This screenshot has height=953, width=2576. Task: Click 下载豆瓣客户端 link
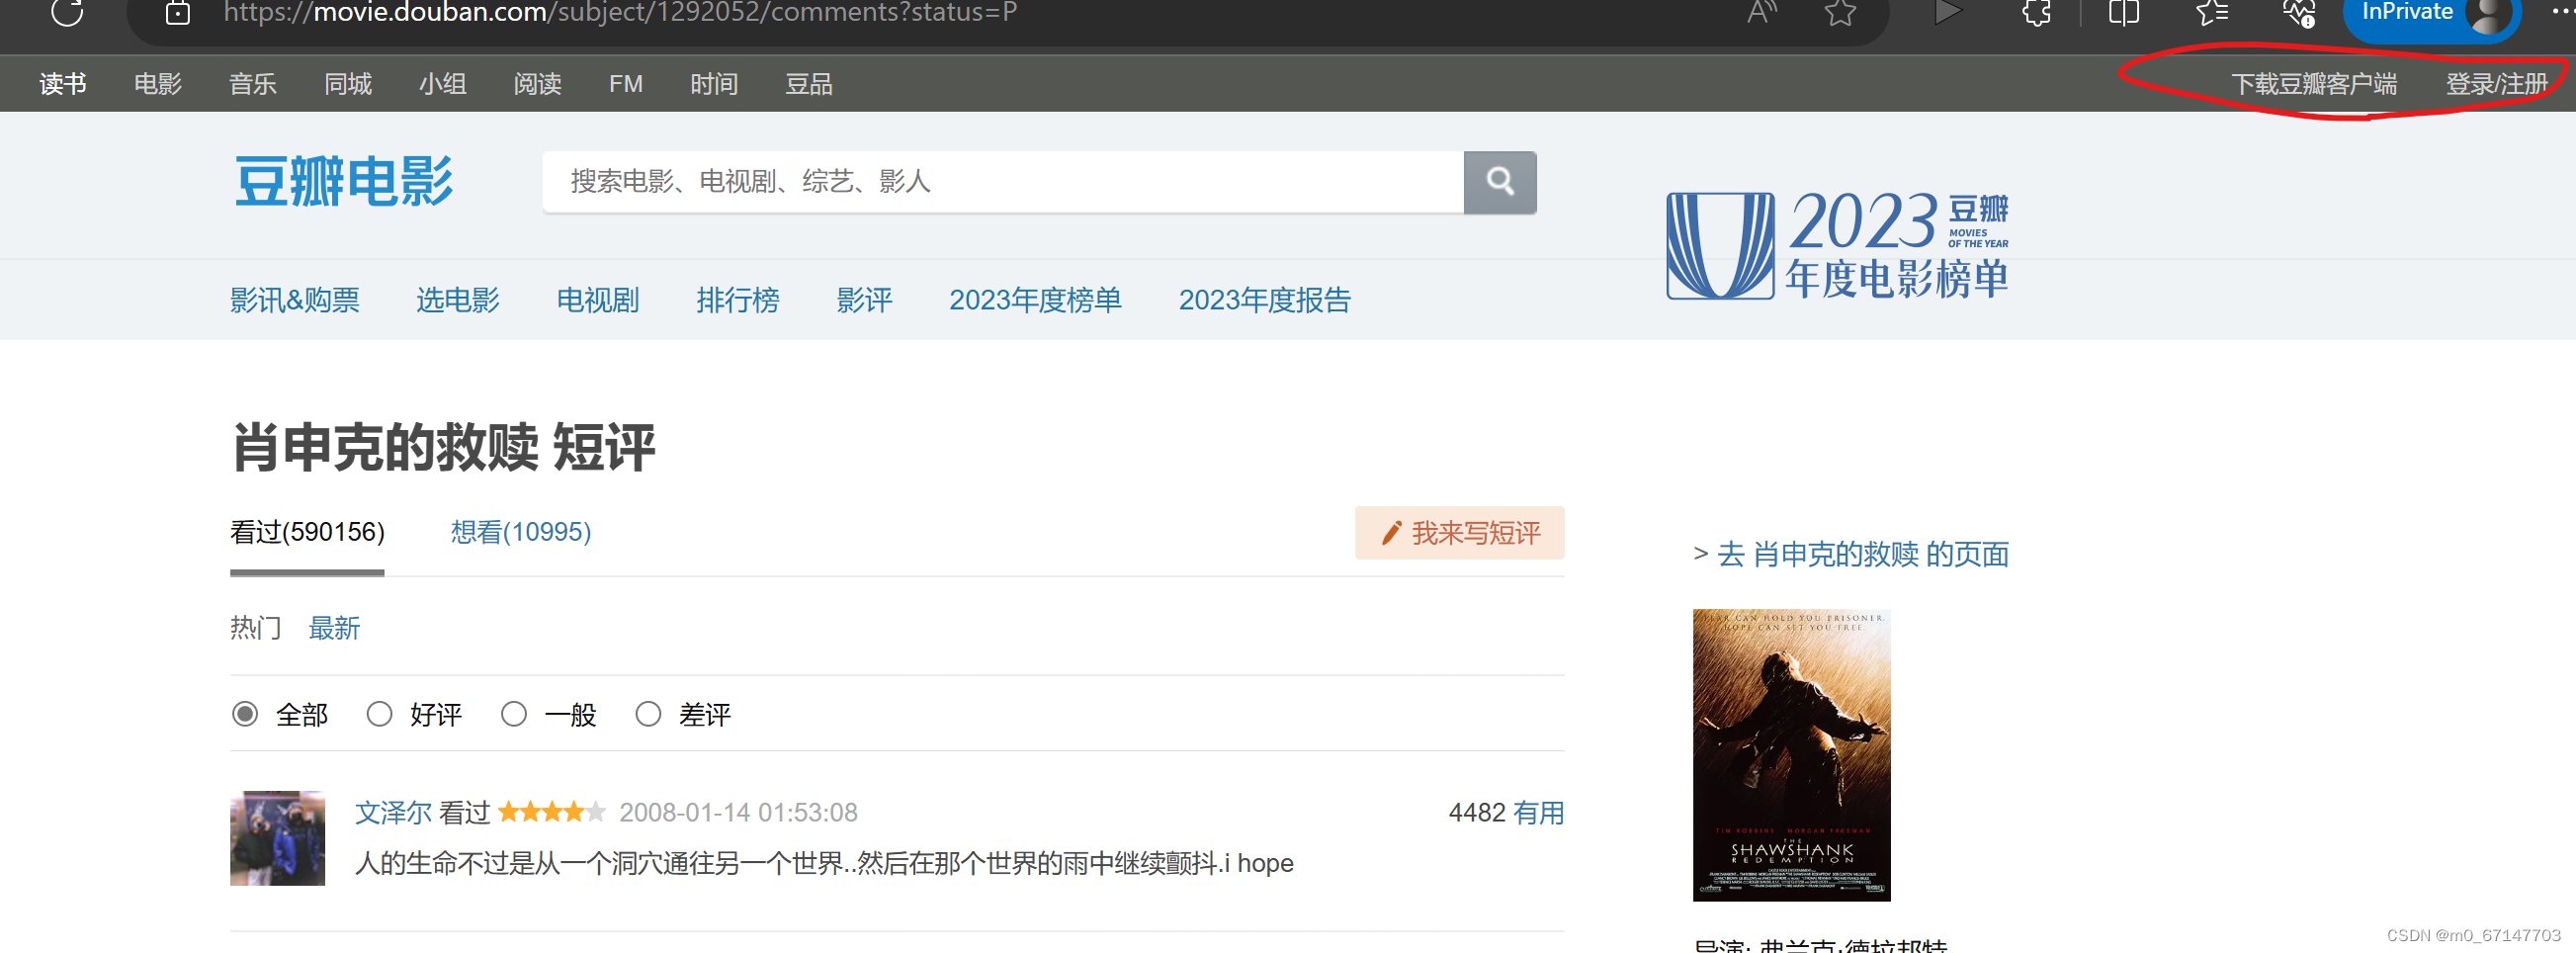(x=2314, y=84)
